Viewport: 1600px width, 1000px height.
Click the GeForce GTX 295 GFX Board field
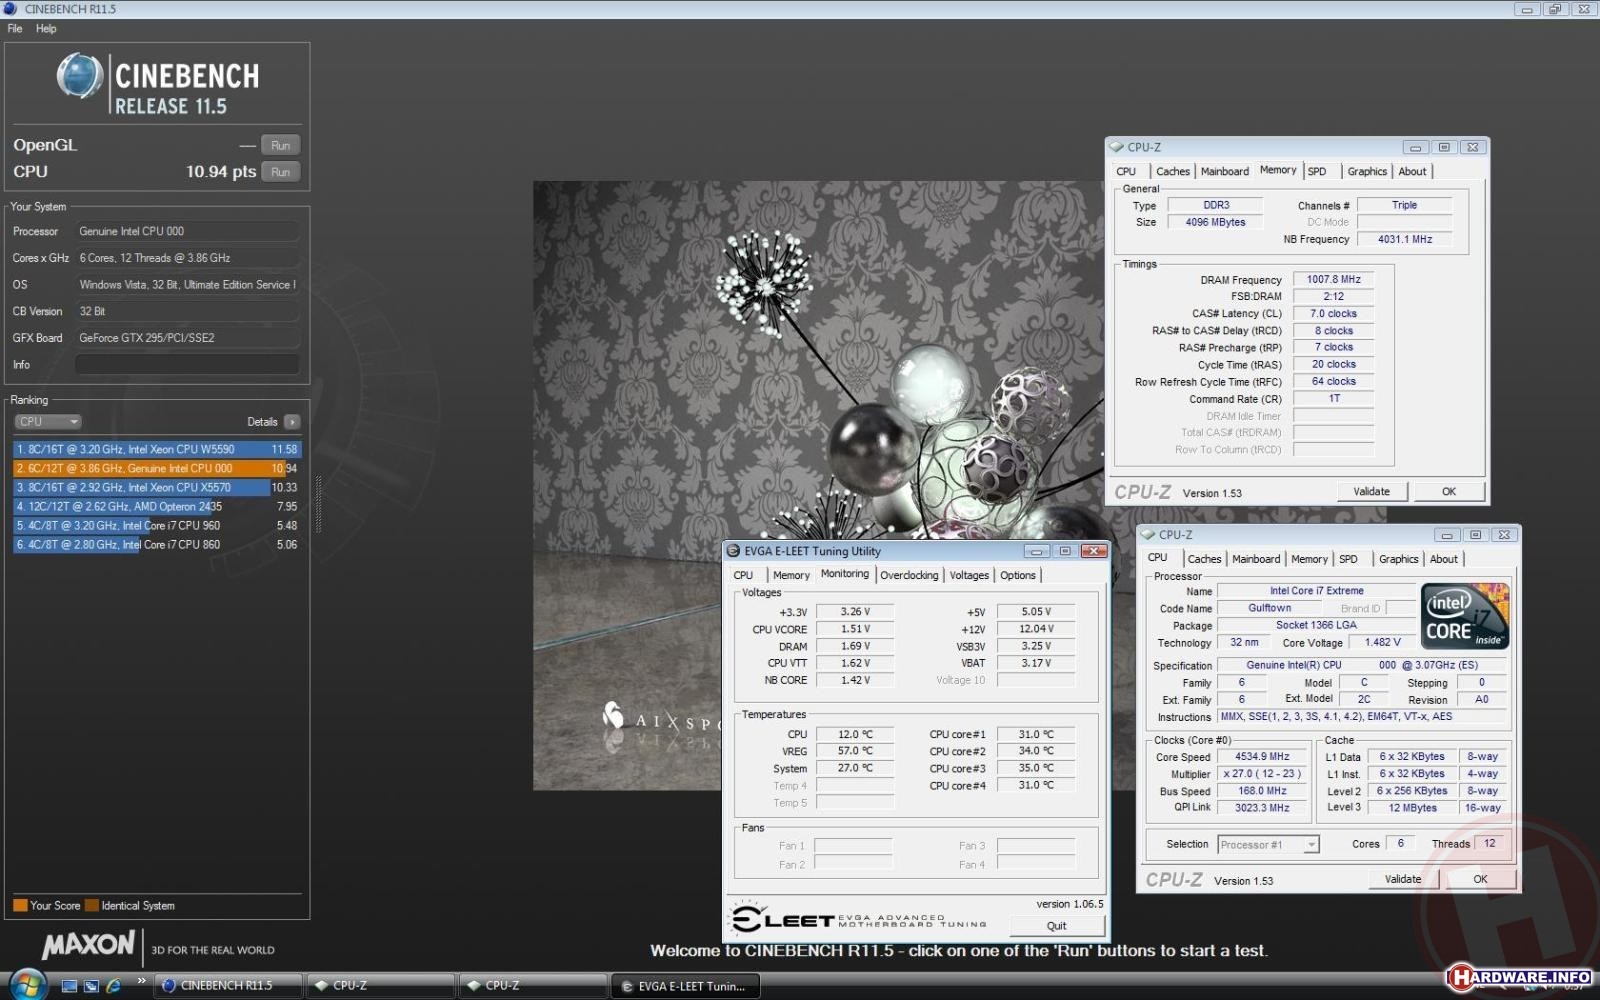coord(187,338)
